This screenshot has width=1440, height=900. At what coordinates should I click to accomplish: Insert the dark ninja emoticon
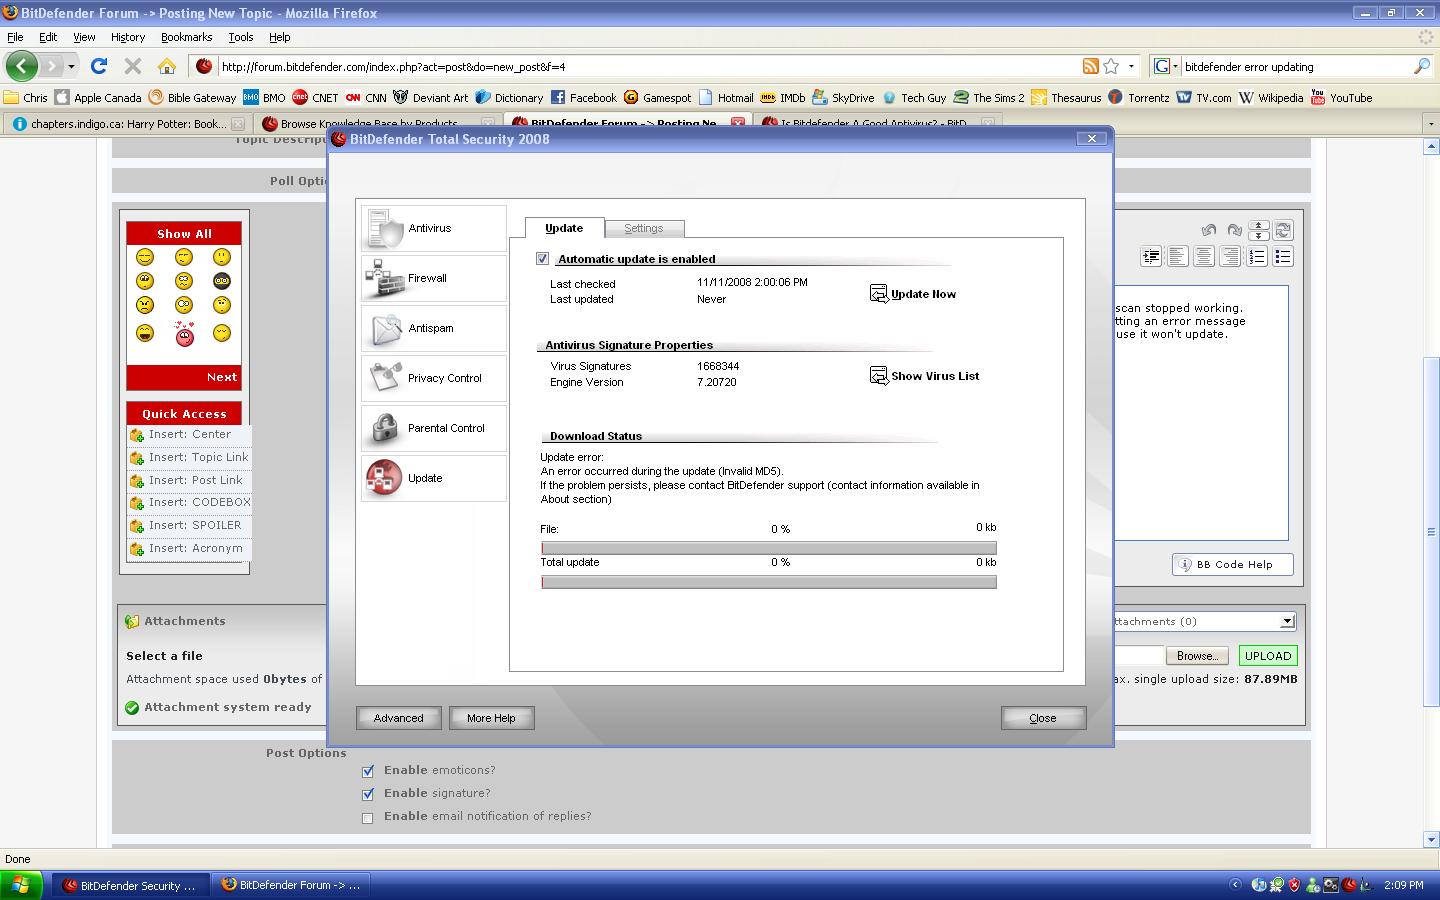coord(222,281)
